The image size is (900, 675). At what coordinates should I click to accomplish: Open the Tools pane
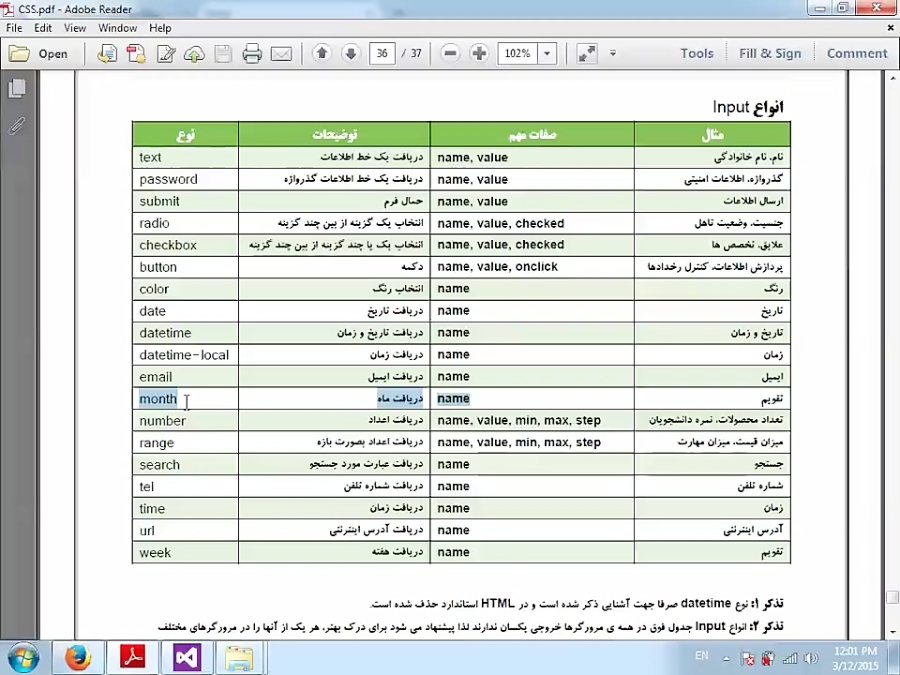click(x=697, y=53)
